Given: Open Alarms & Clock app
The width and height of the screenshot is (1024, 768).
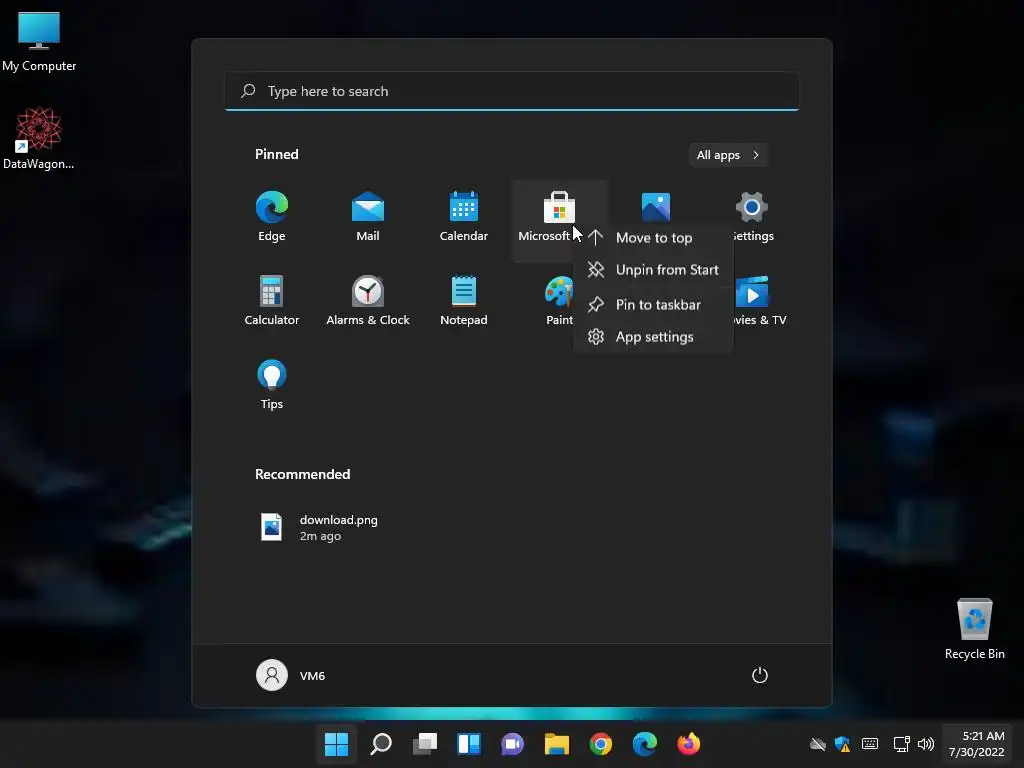Looking at the screenshot, I should point(368,300).
